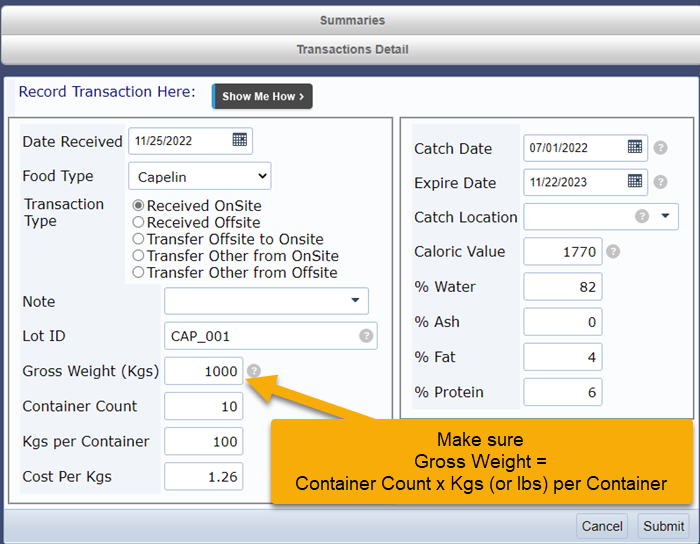The width and height of the screenshot is (700, 544).
Task: Click the Lot ID field CAP_001
Action: (x=271, y=336)
